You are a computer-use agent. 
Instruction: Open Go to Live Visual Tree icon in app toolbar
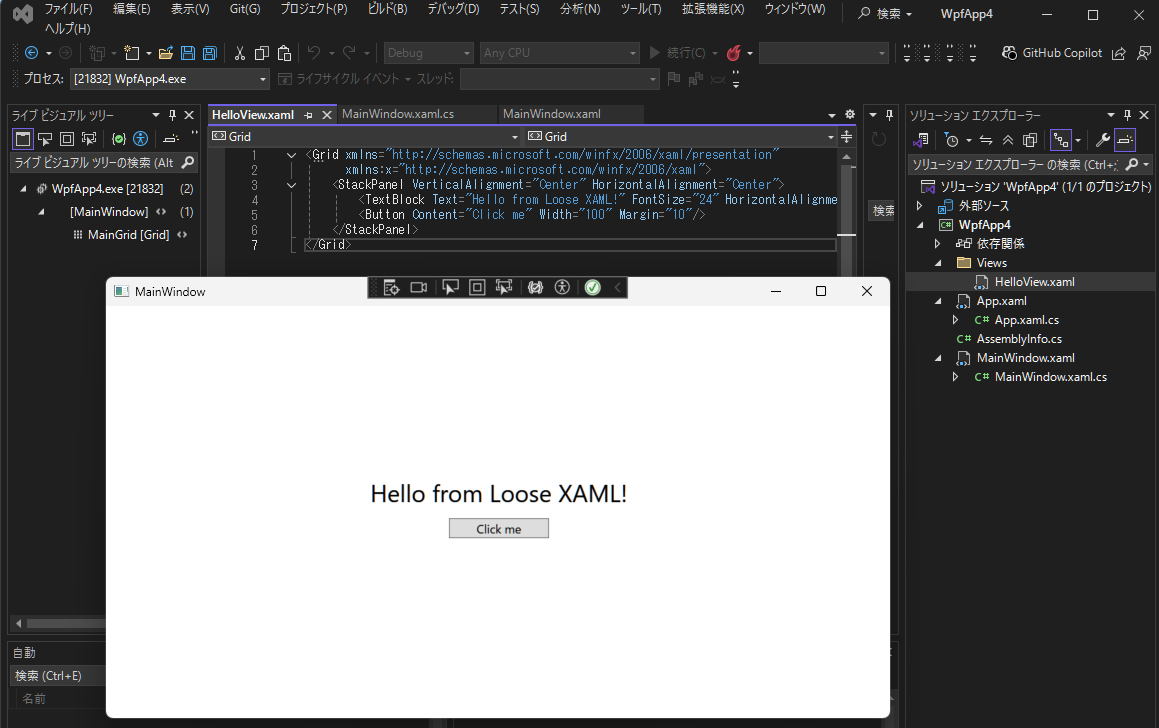coord(391,288)
